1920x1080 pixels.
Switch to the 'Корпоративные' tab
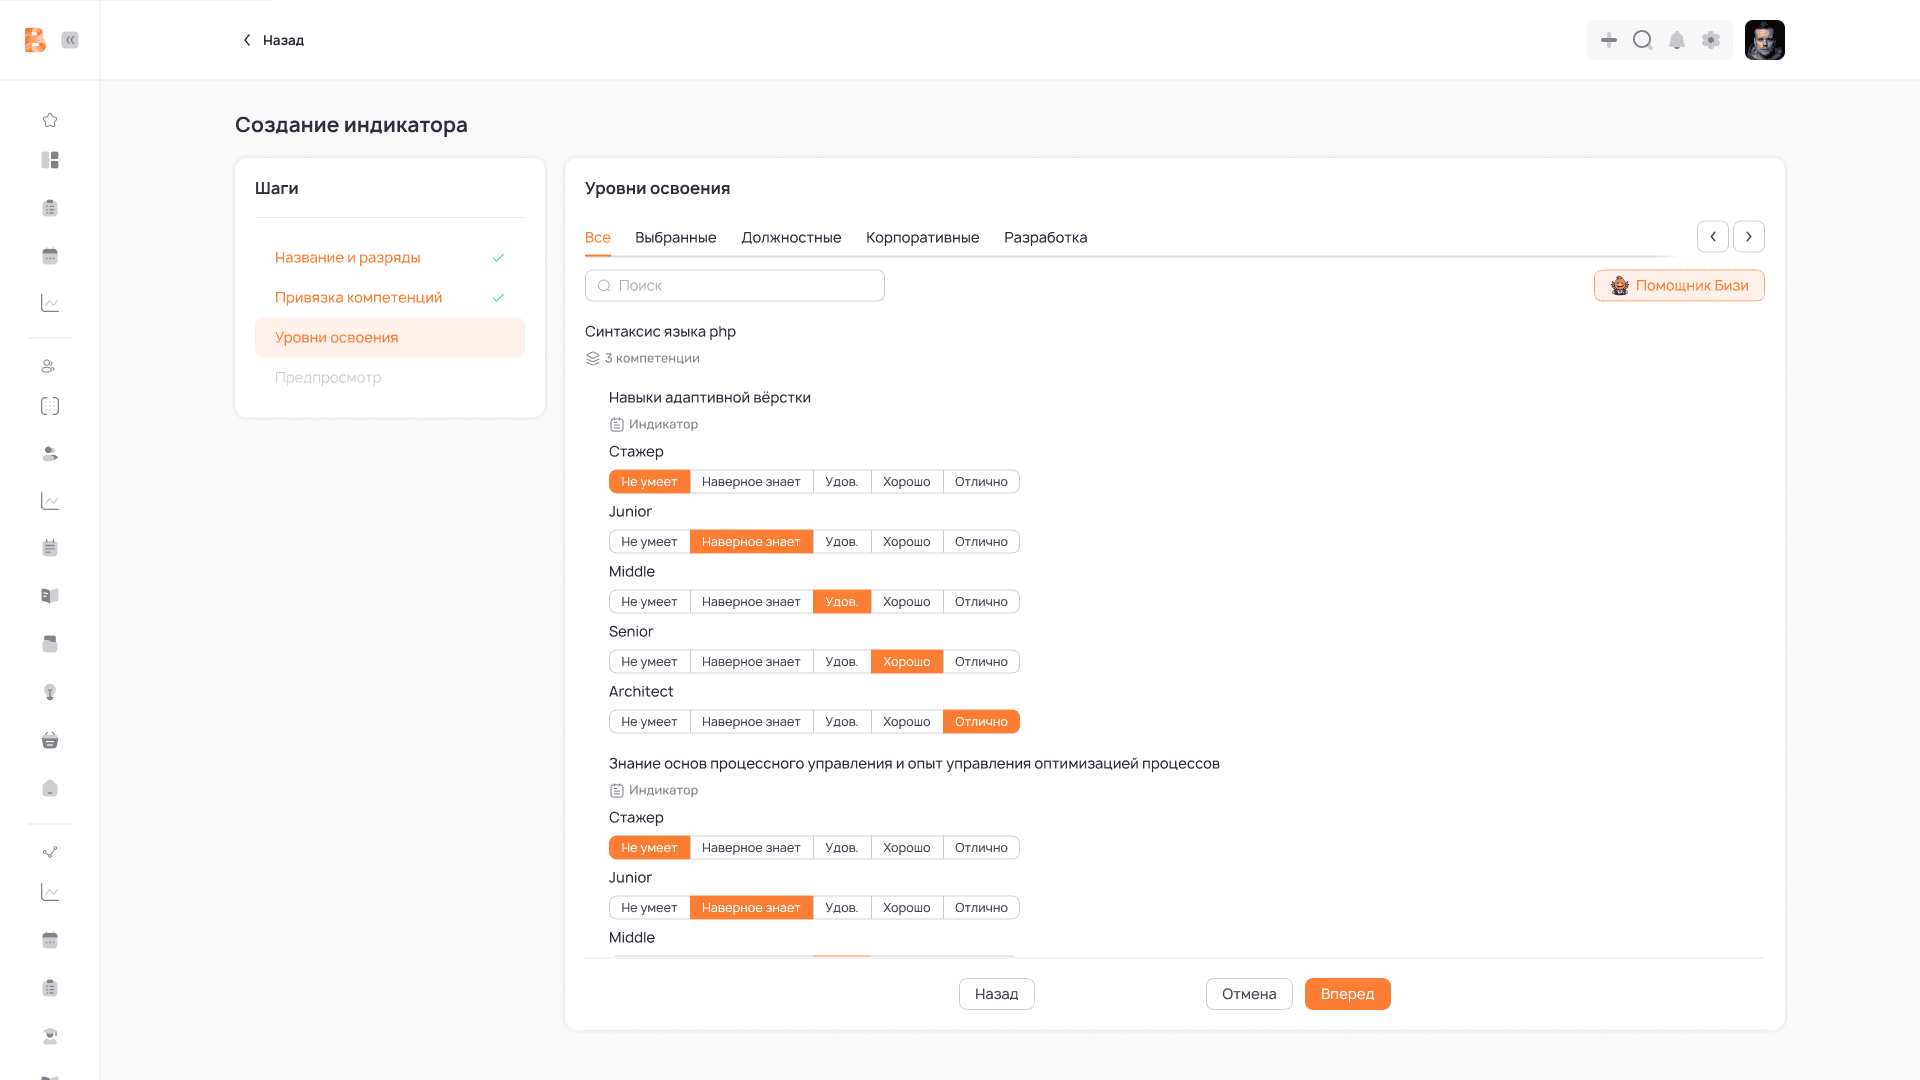pos(922,238)
